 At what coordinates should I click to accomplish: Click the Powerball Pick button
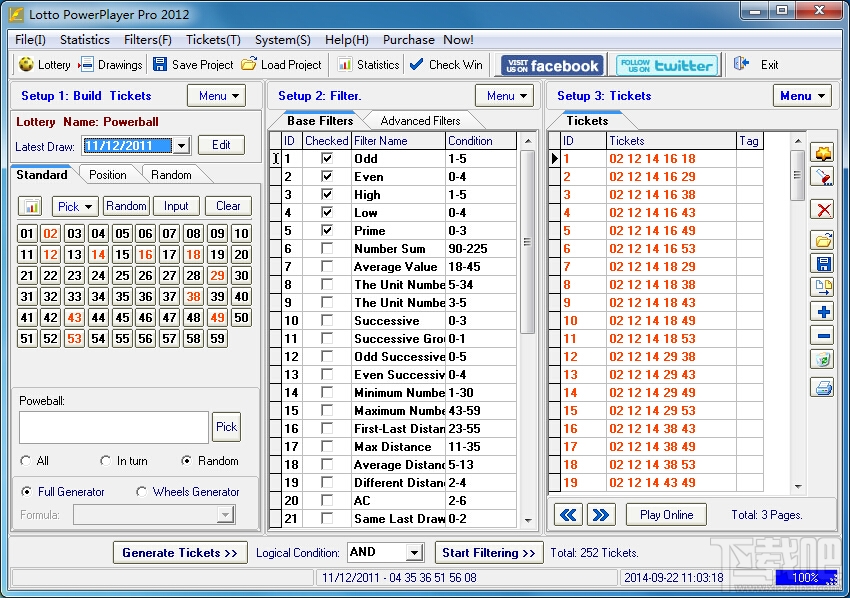226,427
